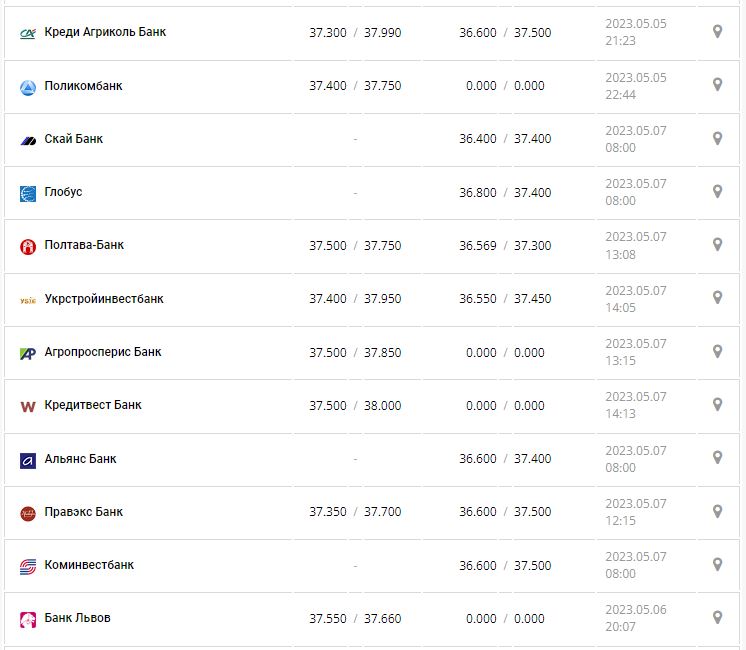746x650 pixels.
Task: Click the Правэкс Банк logo icon
Action: click(x=28, y=513)
